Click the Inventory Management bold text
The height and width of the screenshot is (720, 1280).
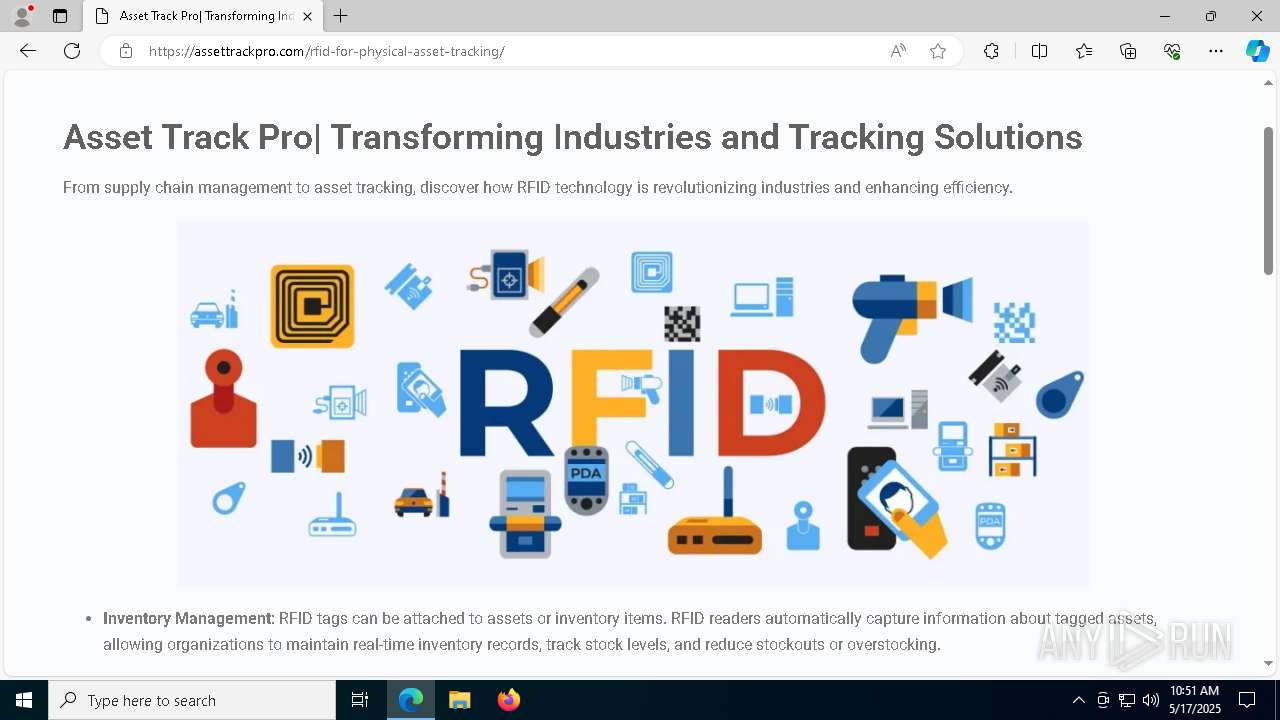pyautogui.click(x=188, y=618)
